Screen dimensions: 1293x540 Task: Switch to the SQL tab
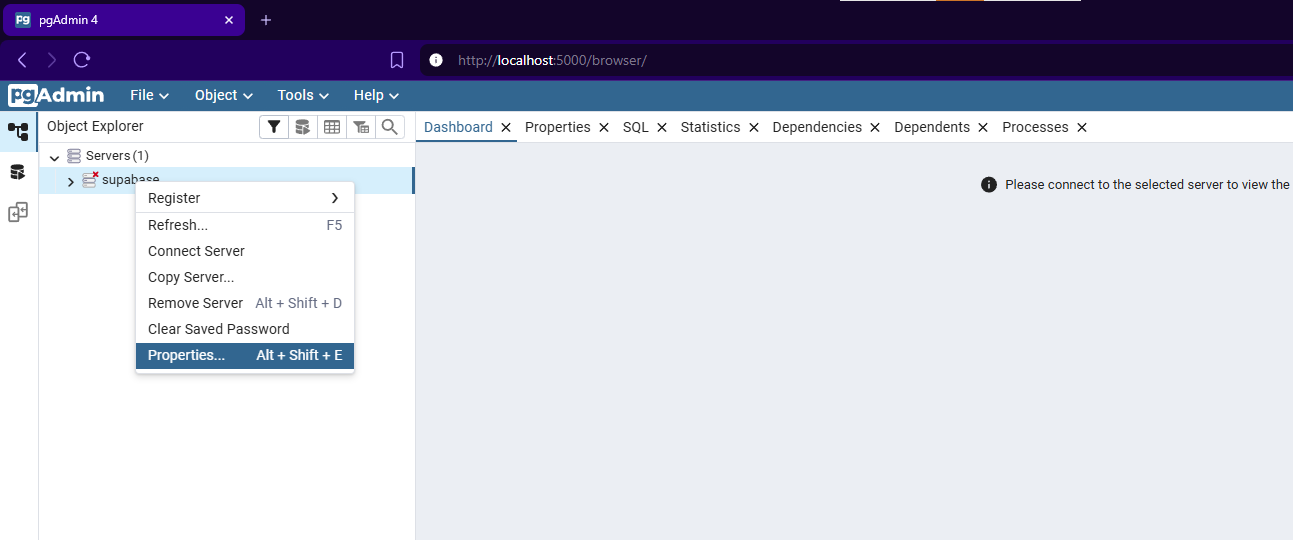(636, 127)
